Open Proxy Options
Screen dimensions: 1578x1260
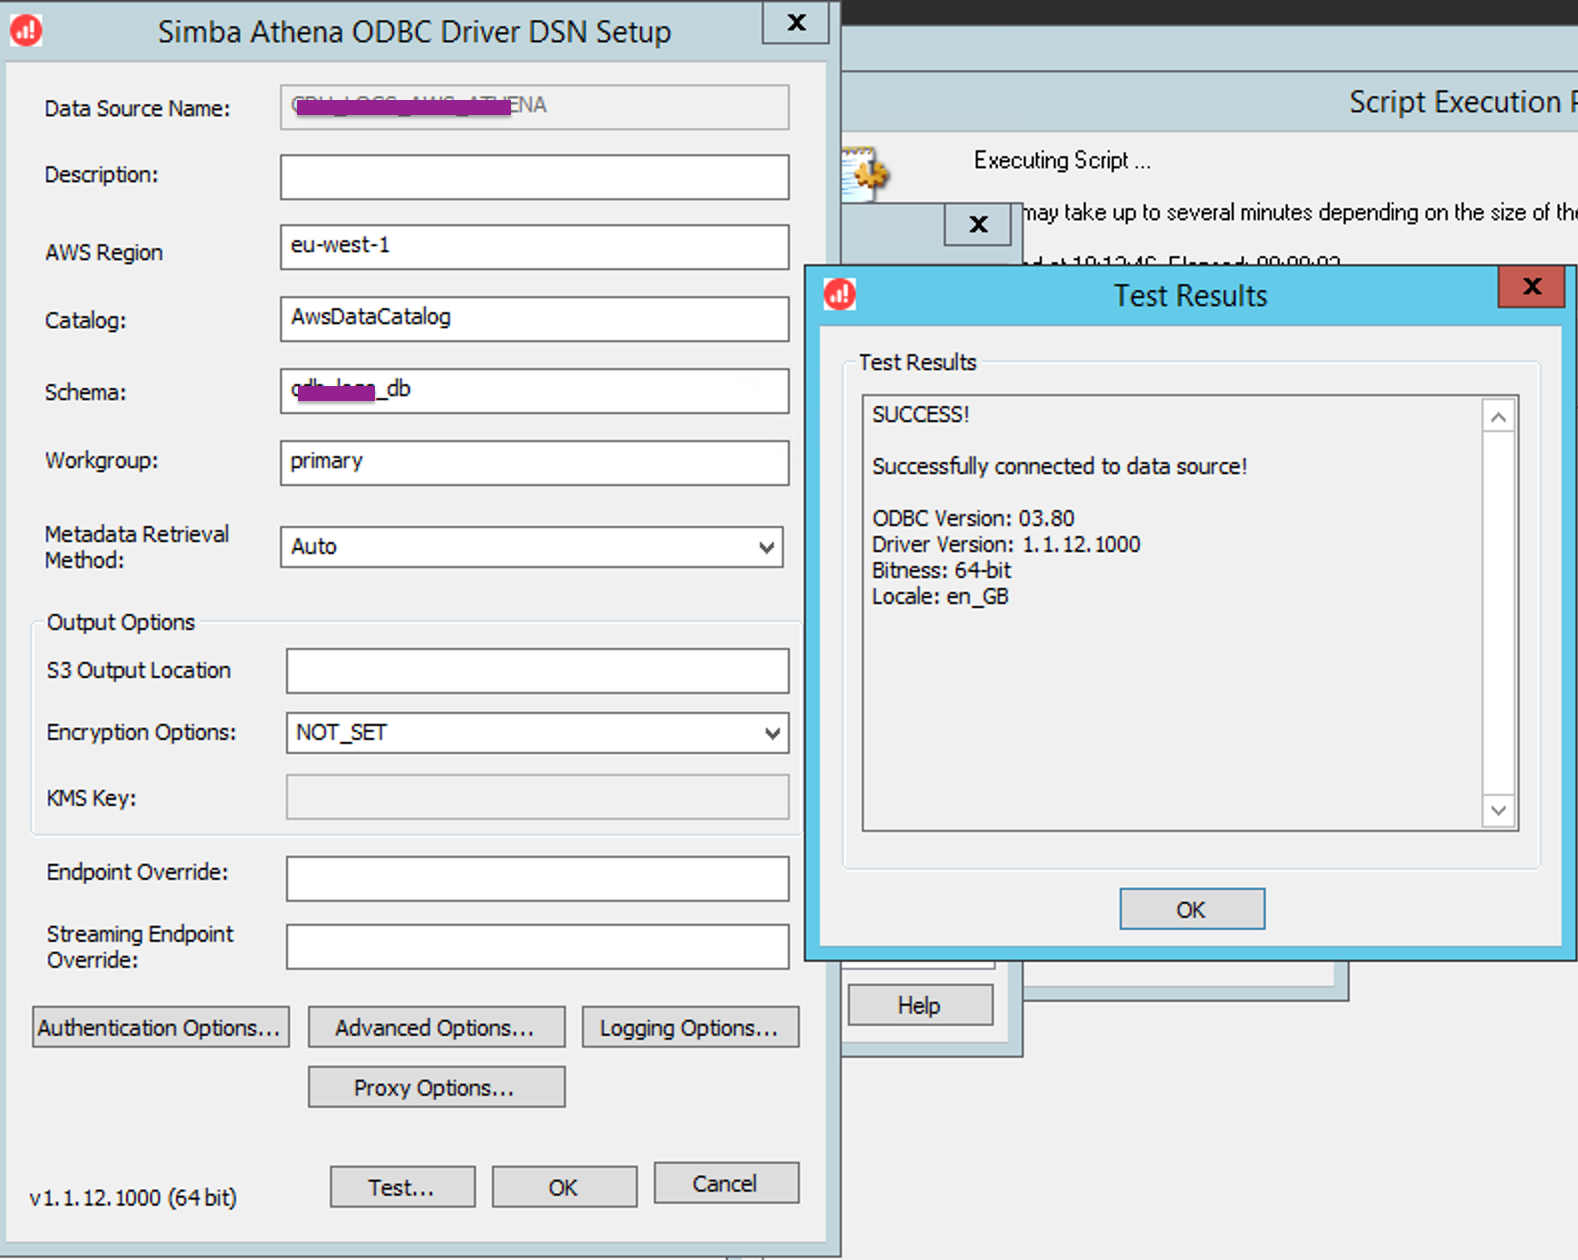(436, 1087)
